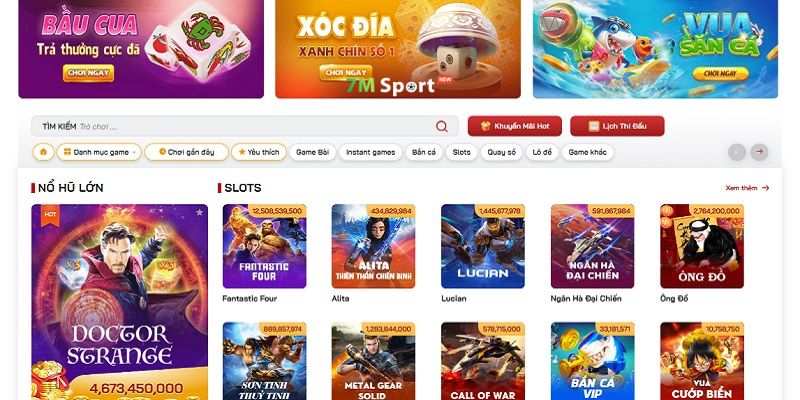The height and width of the screenshot is (400, 800).
Task: Switch to Game Bài category
Action: pos(313,152)
